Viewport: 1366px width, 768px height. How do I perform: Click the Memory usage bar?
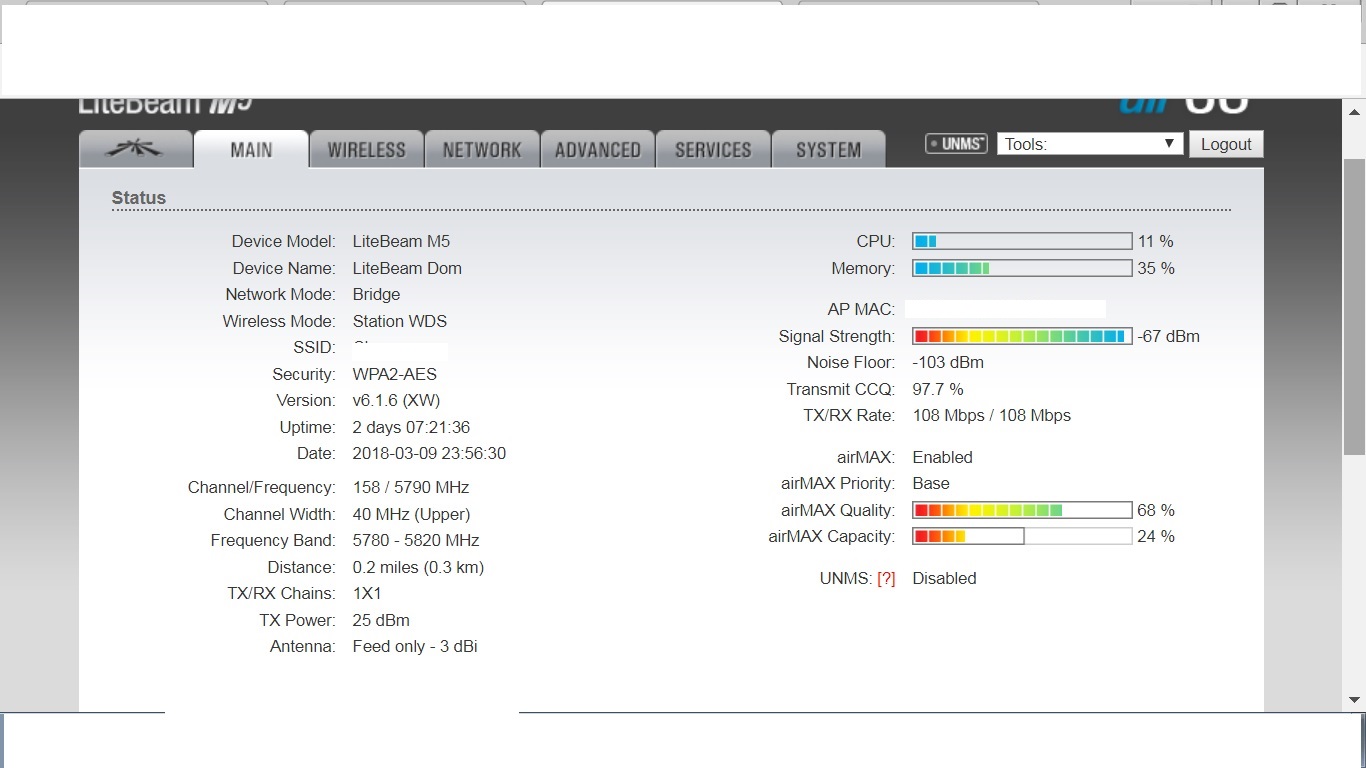pos(1022,268)
